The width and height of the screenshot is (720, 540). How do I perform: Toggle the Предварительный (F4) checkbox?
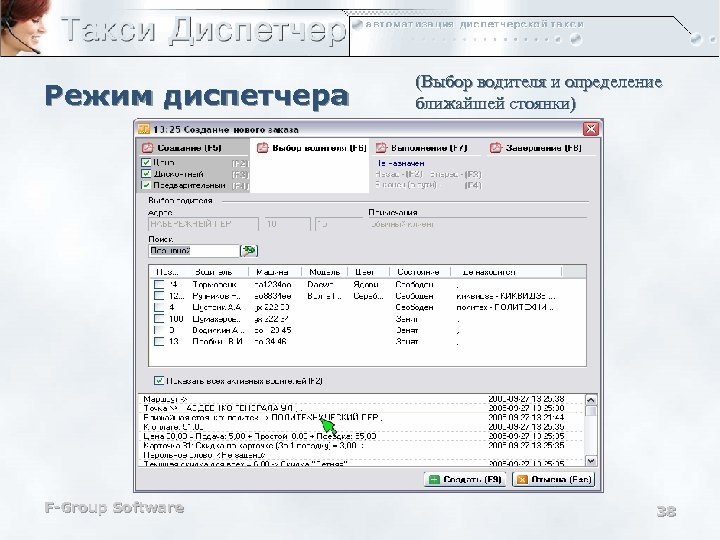[x=146, y=185]
